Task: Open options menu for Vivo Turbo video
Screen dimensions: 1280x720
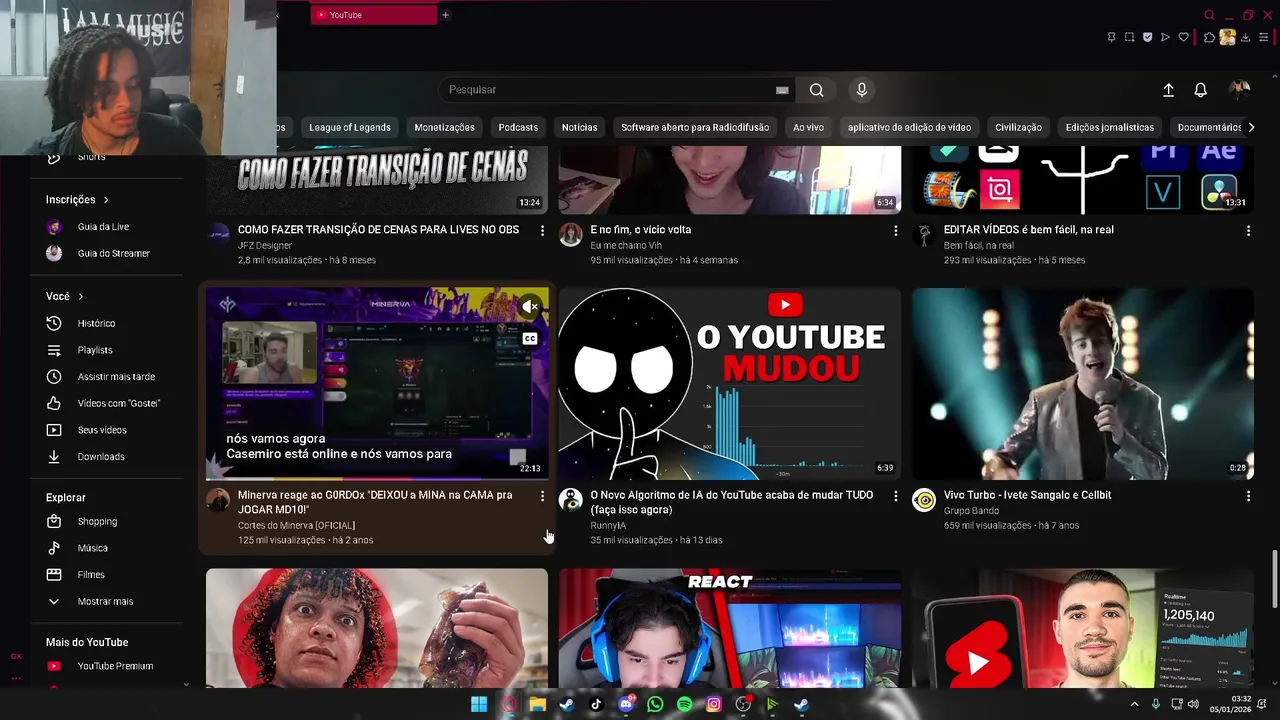Action: click(1248, 496)
